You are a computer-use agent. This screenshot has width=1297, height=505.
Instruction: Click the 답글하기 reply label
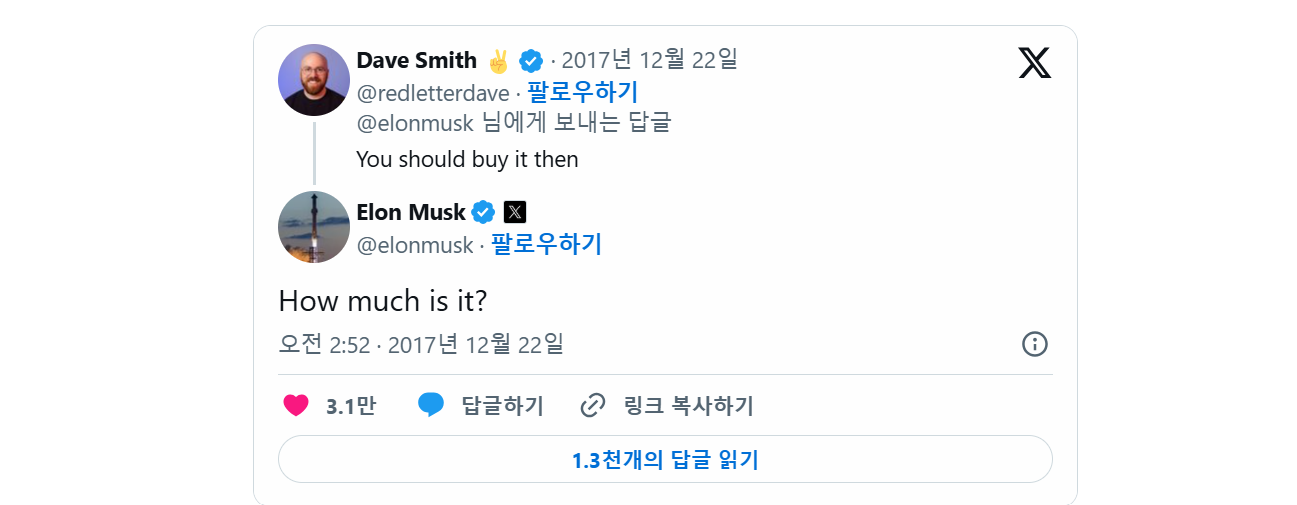point(502,406)
